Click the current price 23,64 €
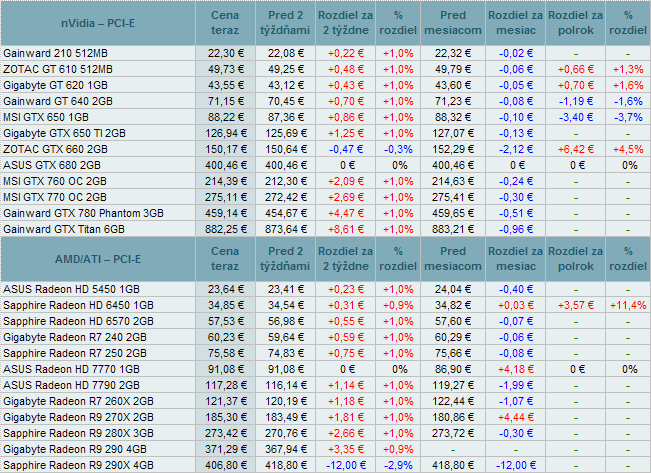Screen dimensions: 651x473 point(226,289)
